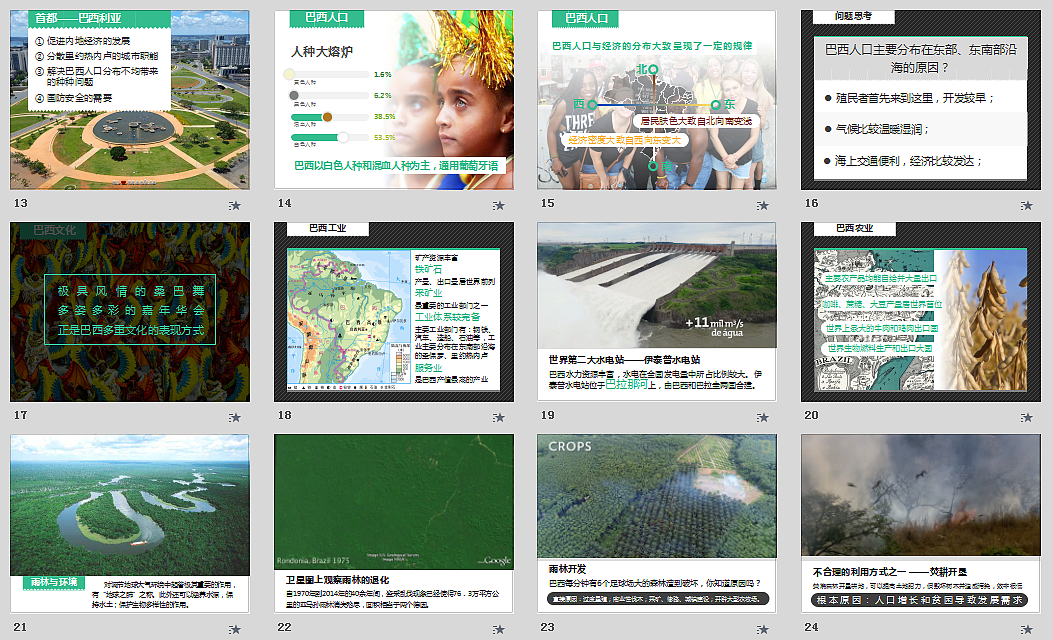Click slide number 18 label
This screenshot has height=640, width=1053.
tap(285, 415)
